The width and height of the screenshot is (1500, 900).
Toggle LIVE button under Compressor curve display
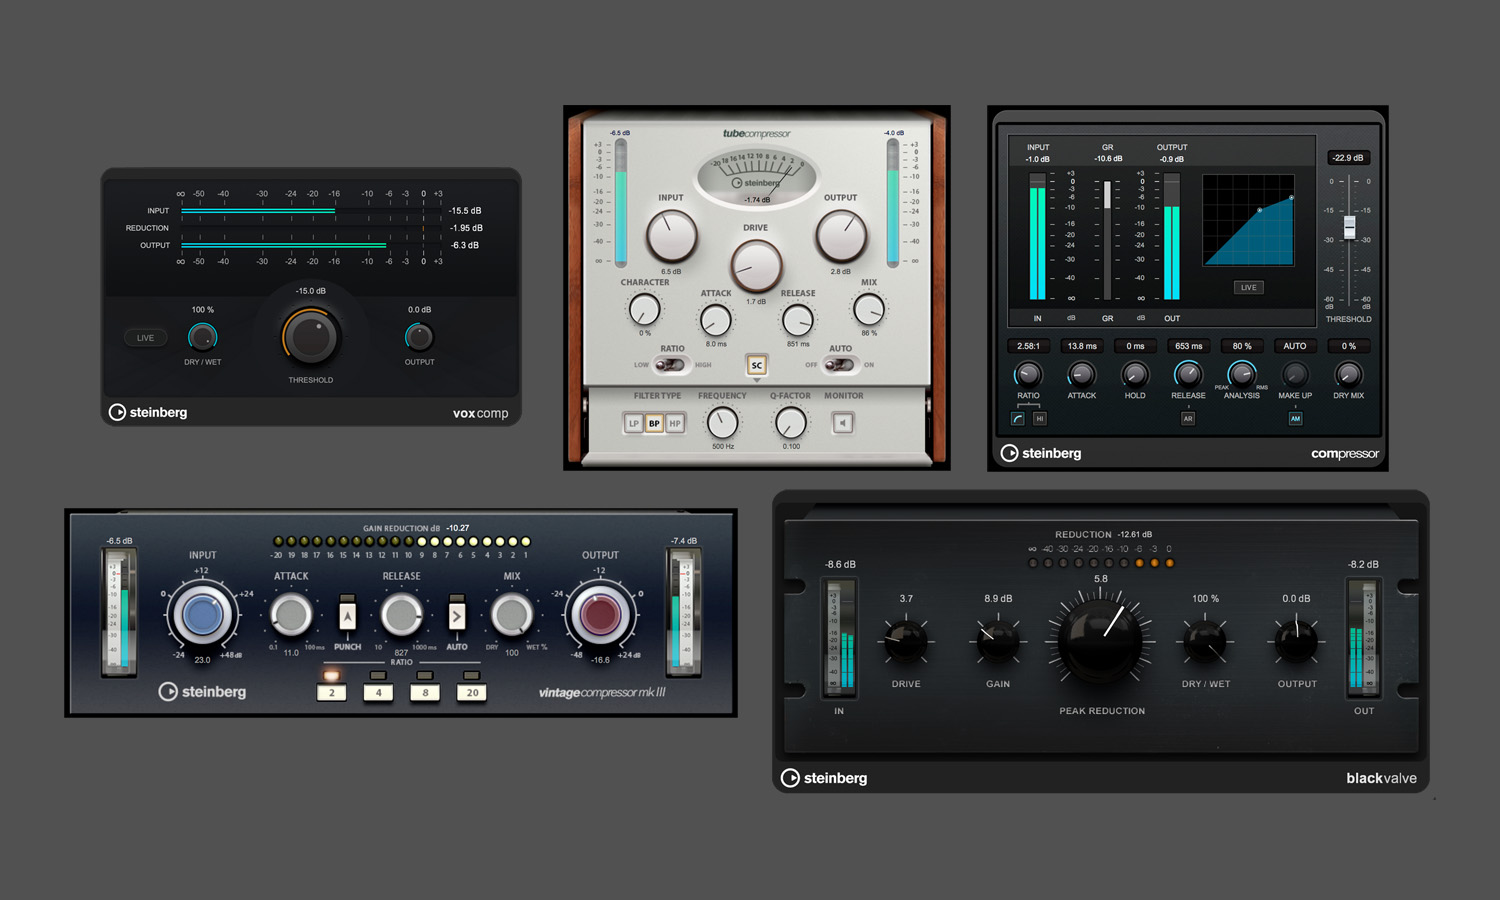point(1249,287)
